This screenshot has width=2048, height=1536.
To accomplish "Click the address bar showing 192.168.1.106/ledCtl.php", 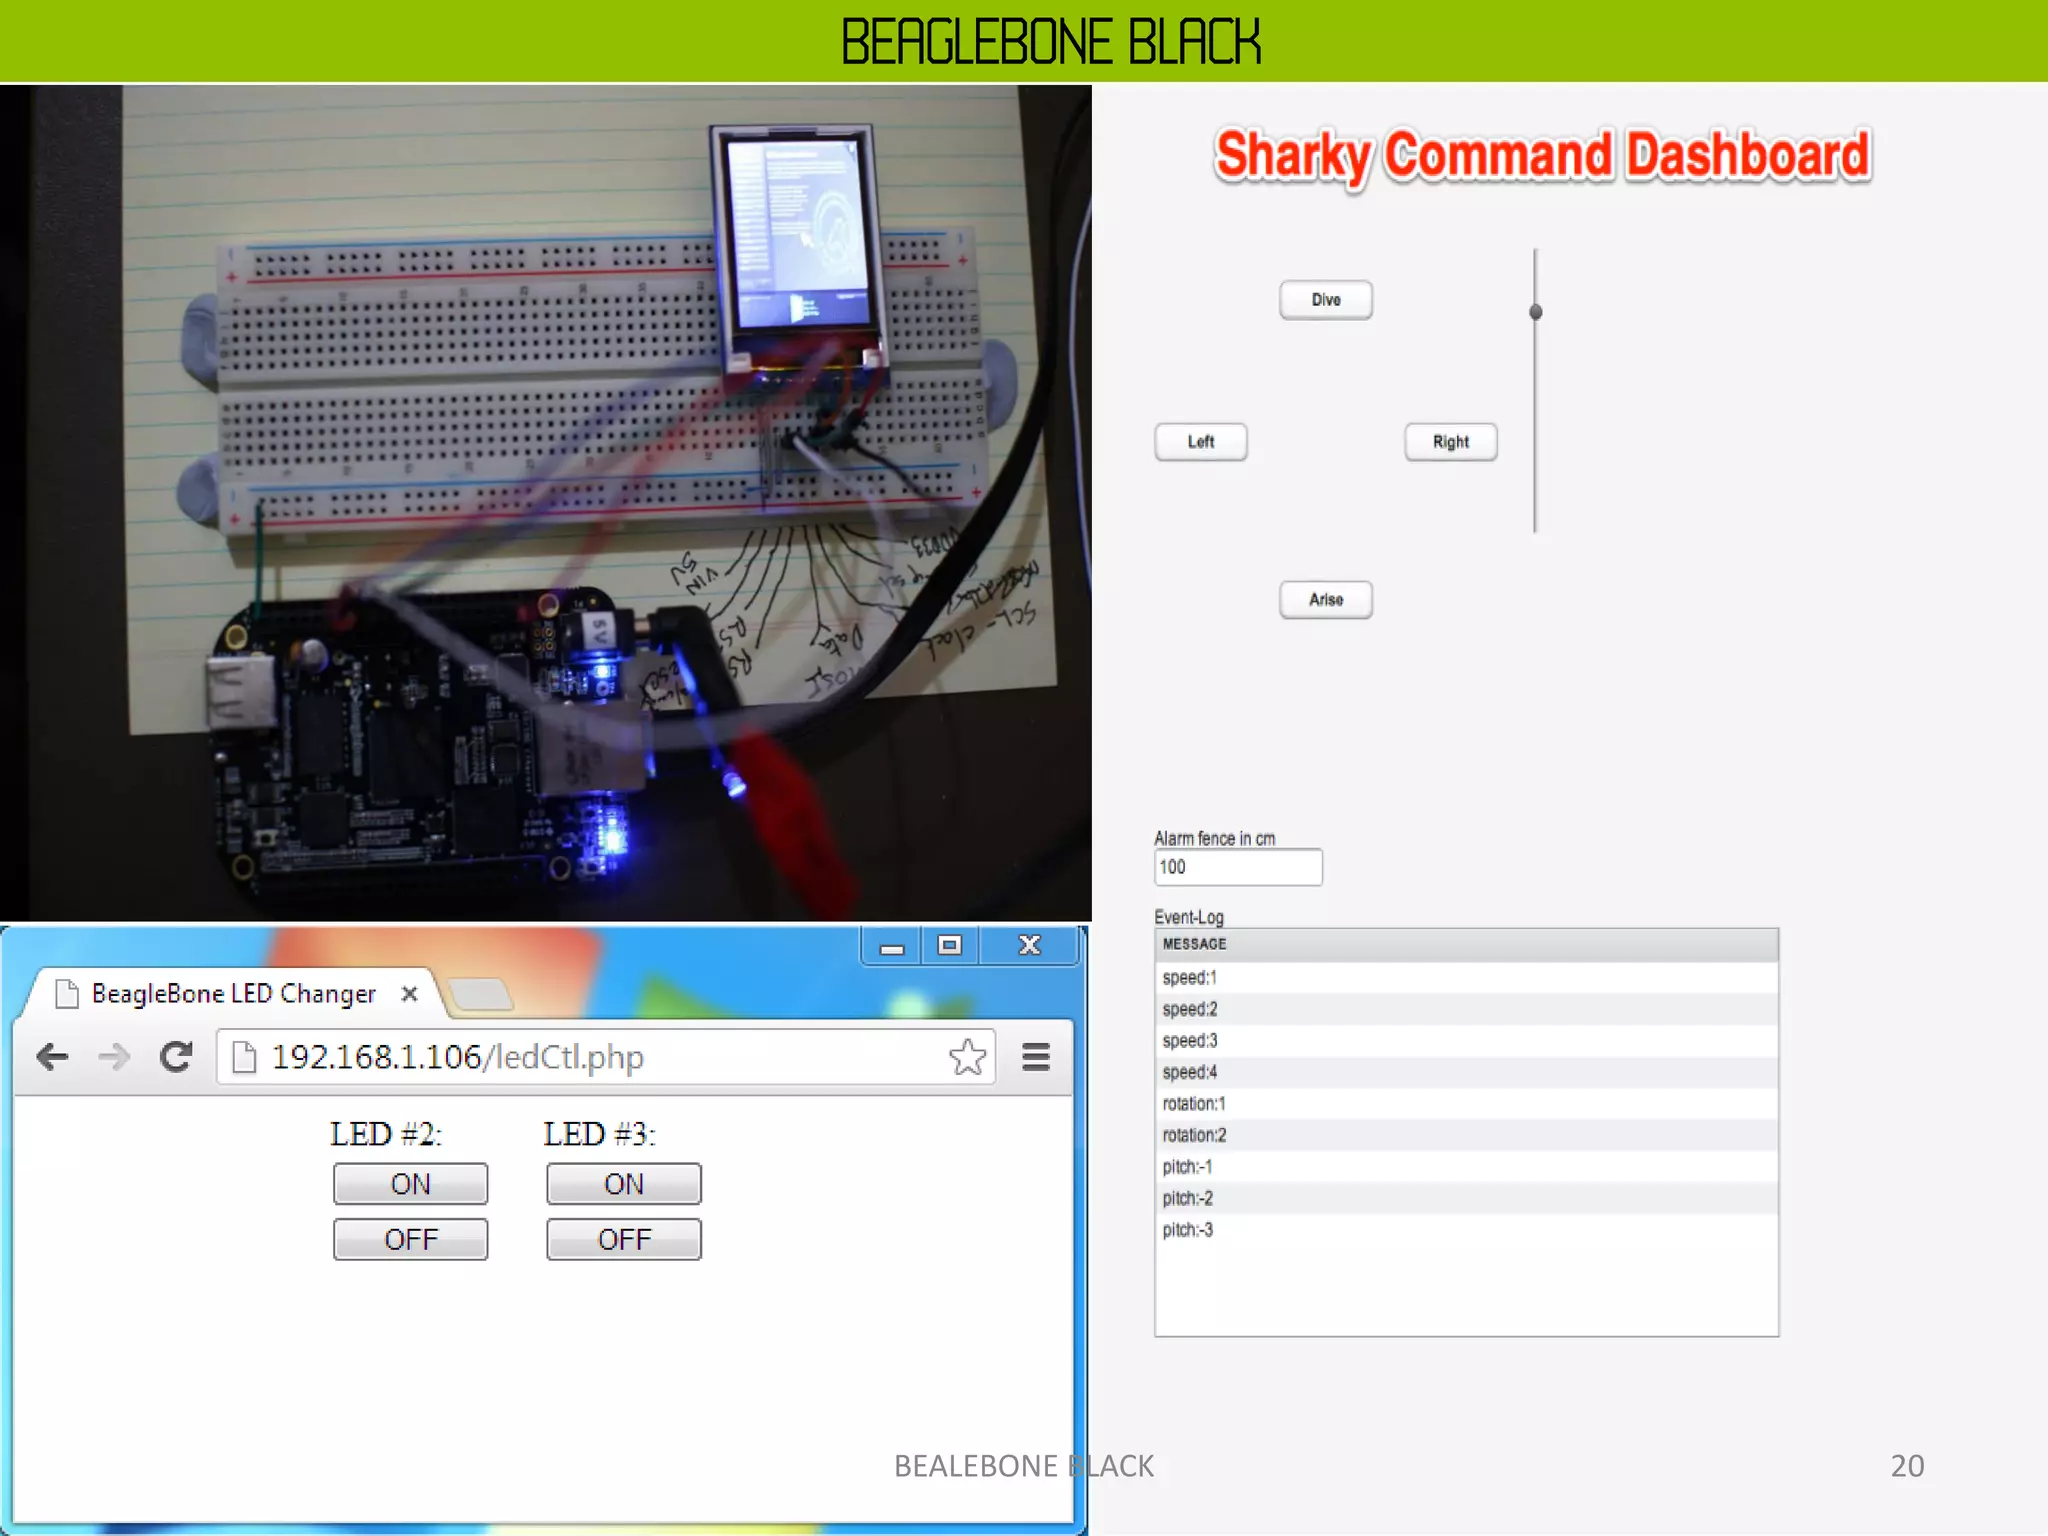I will 607,1057.
